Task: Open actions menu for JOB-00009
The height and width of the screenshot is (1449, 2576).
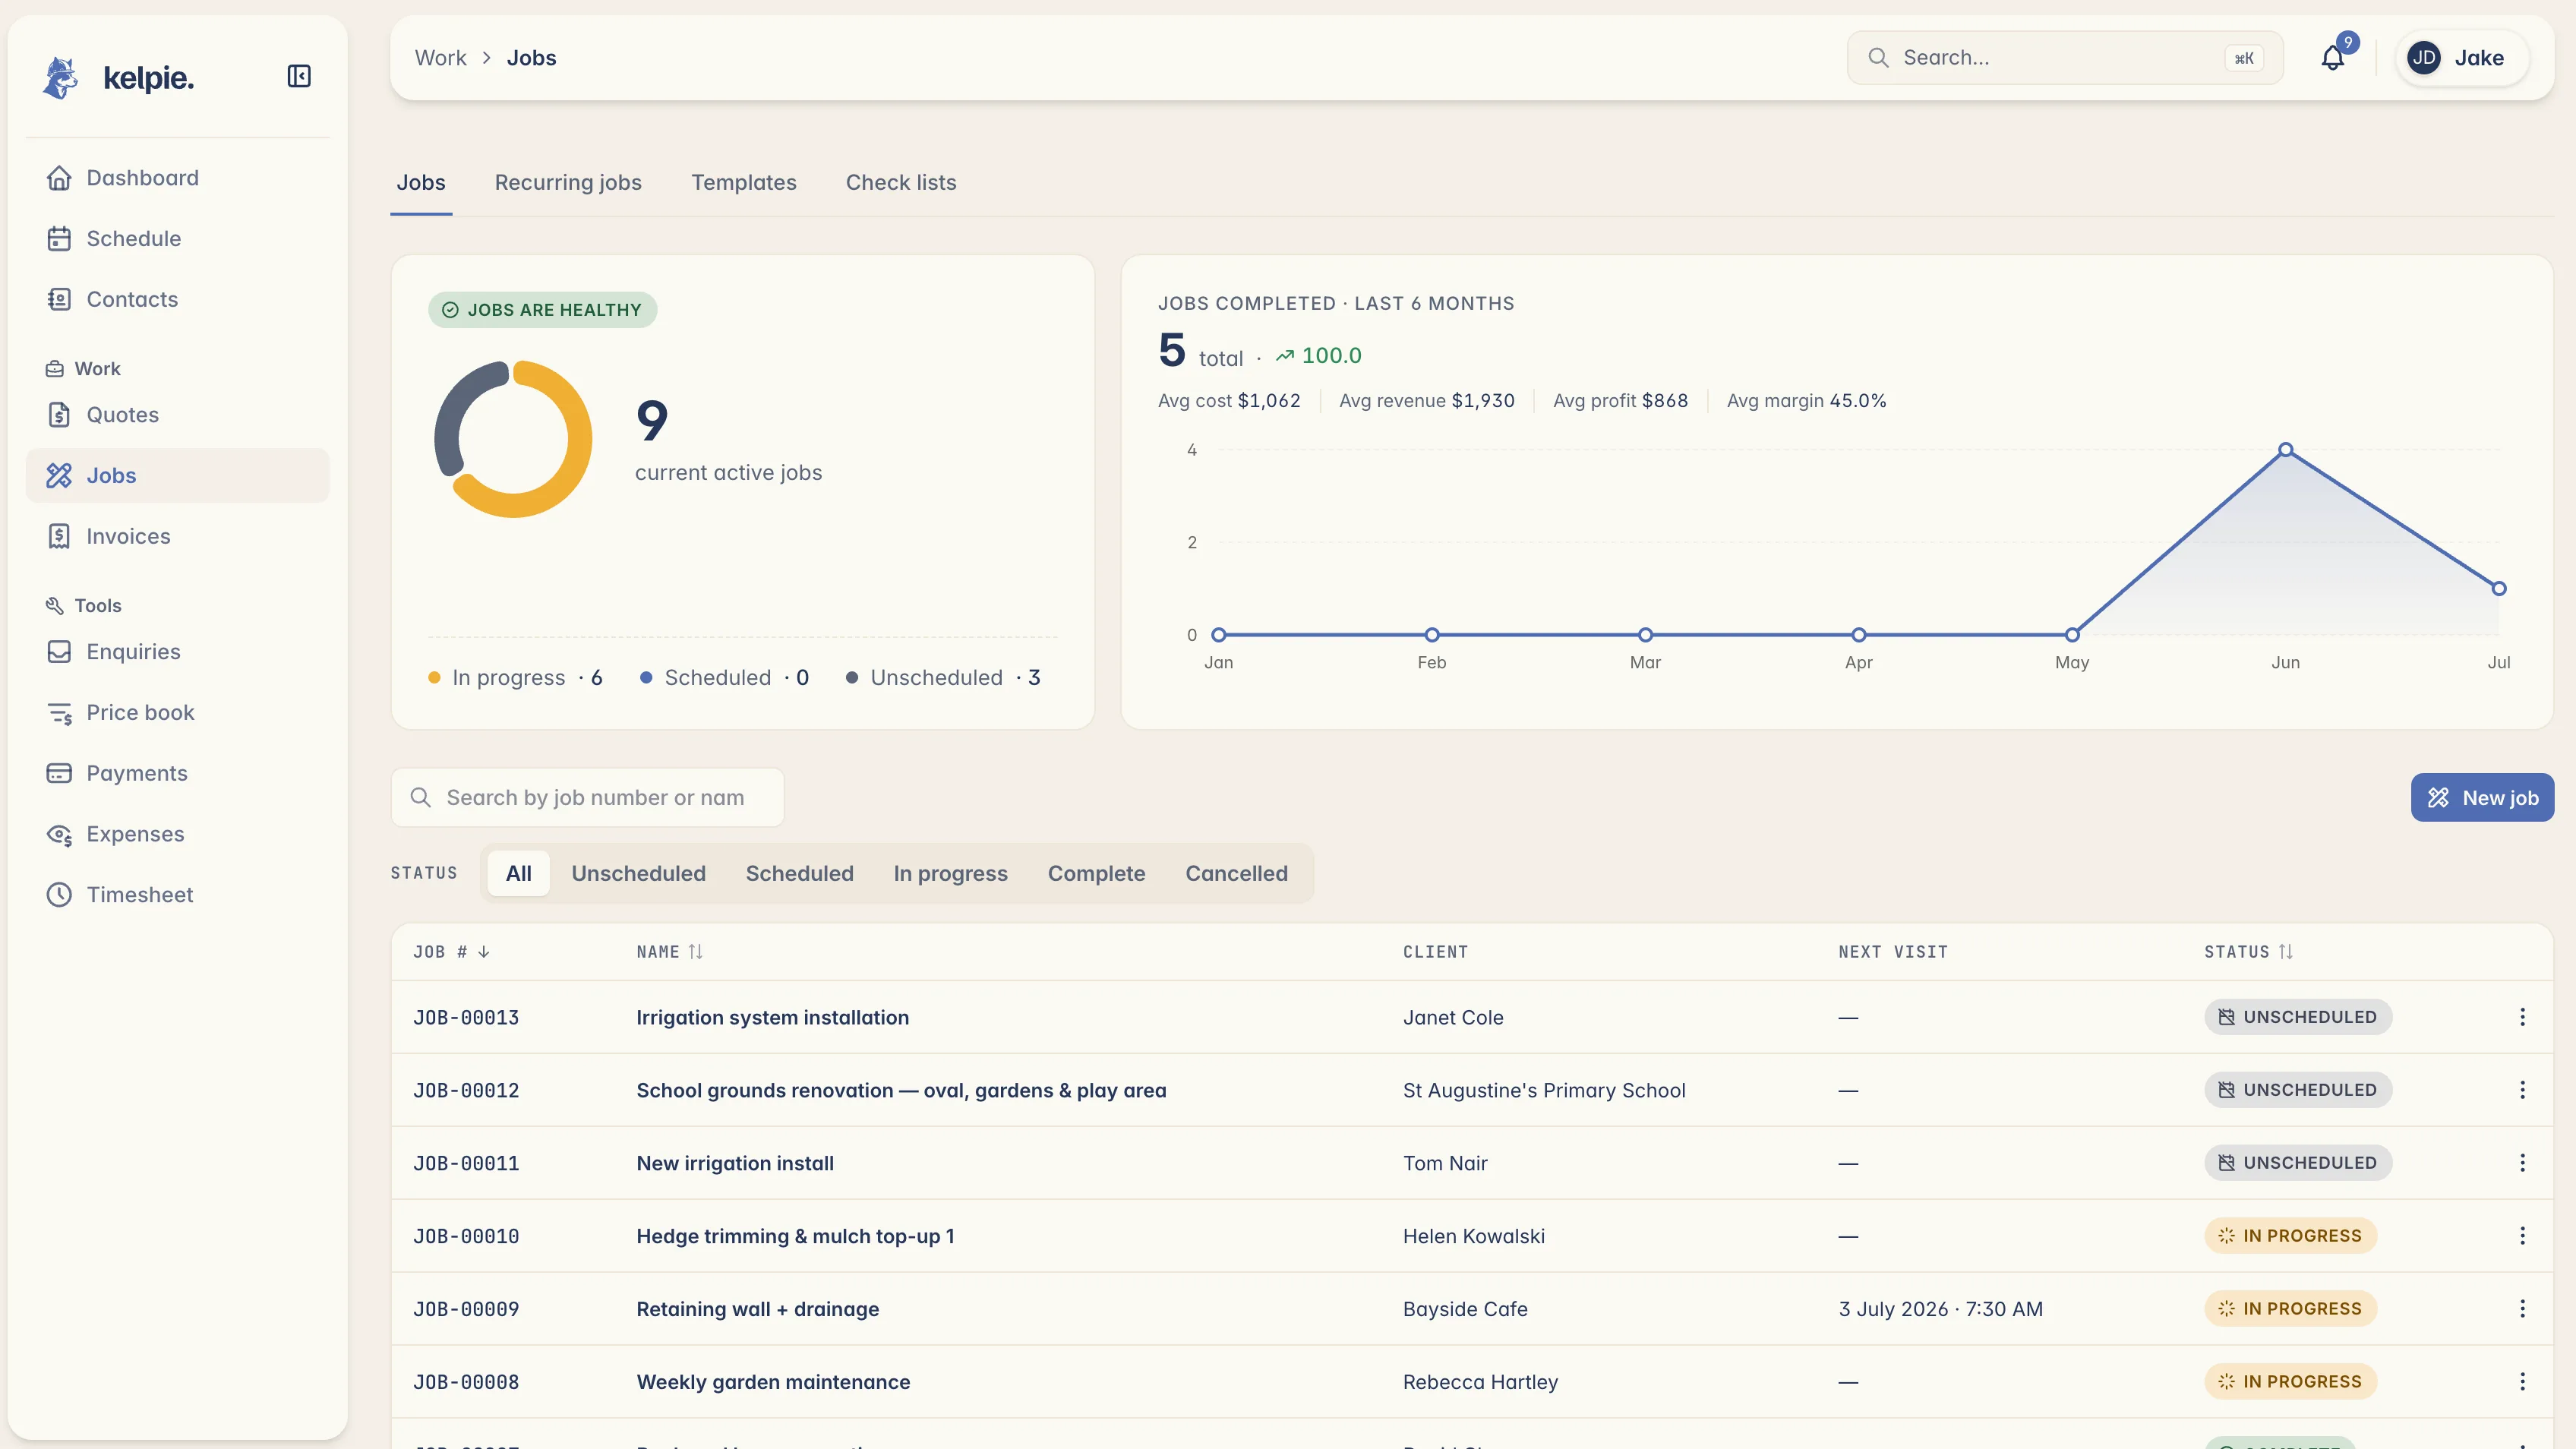Action: pyautogui.click(x=2523, y=1309)
